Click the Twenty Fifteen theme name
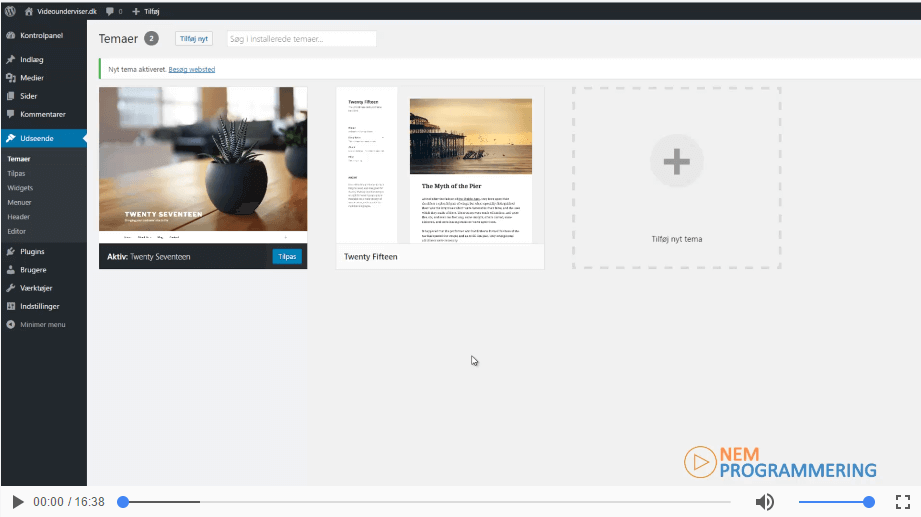 tap(371, 257)
